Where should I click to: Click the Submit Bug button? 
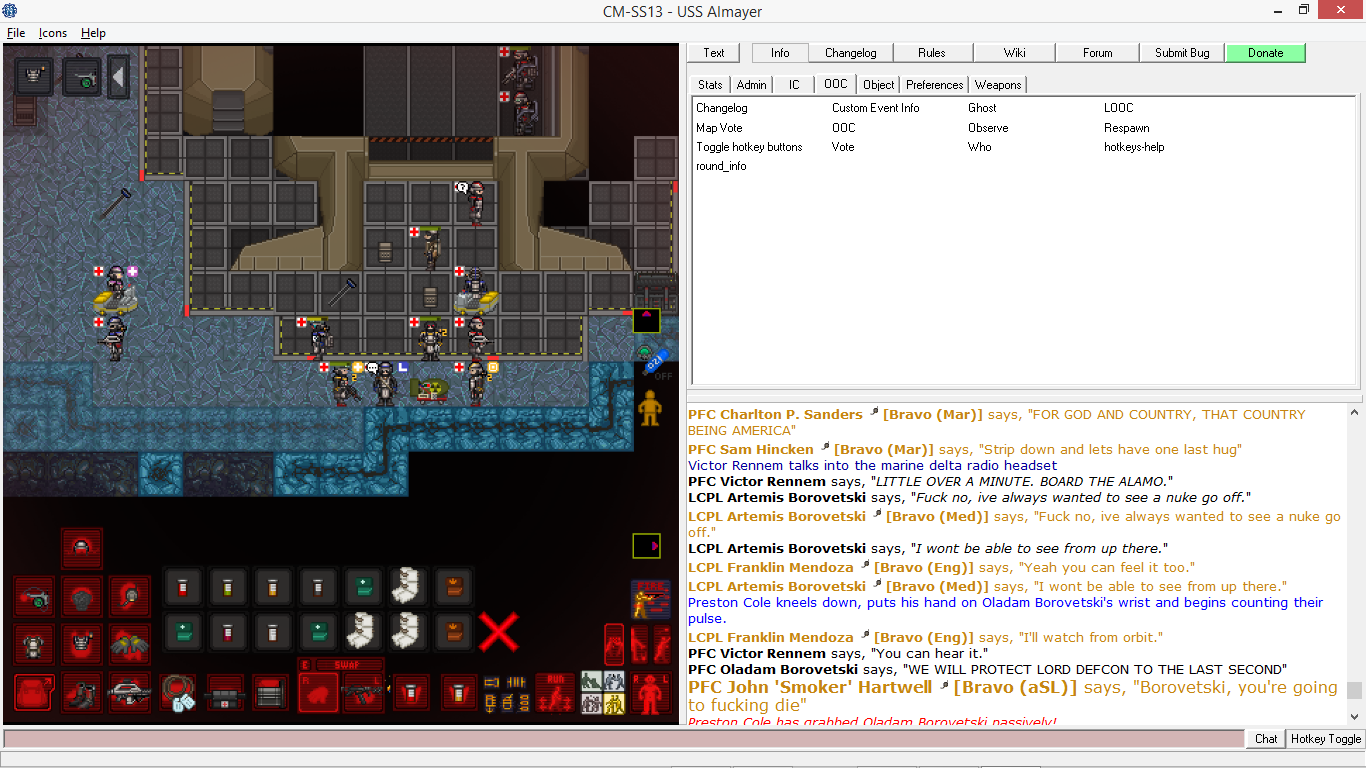(1182, 53)
